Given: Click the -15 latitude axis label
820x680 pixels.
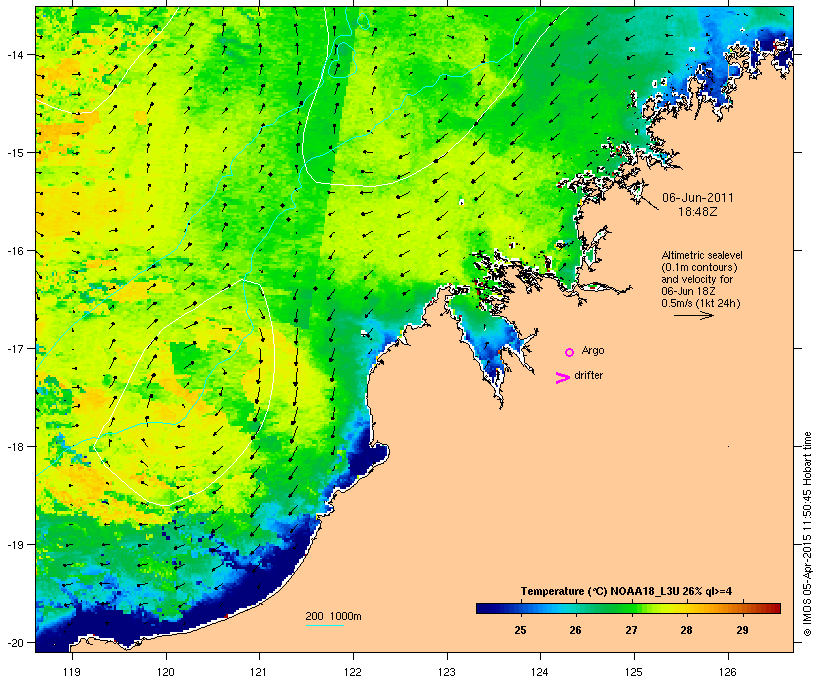Looking at the screenshot, I should click(14, 153).
